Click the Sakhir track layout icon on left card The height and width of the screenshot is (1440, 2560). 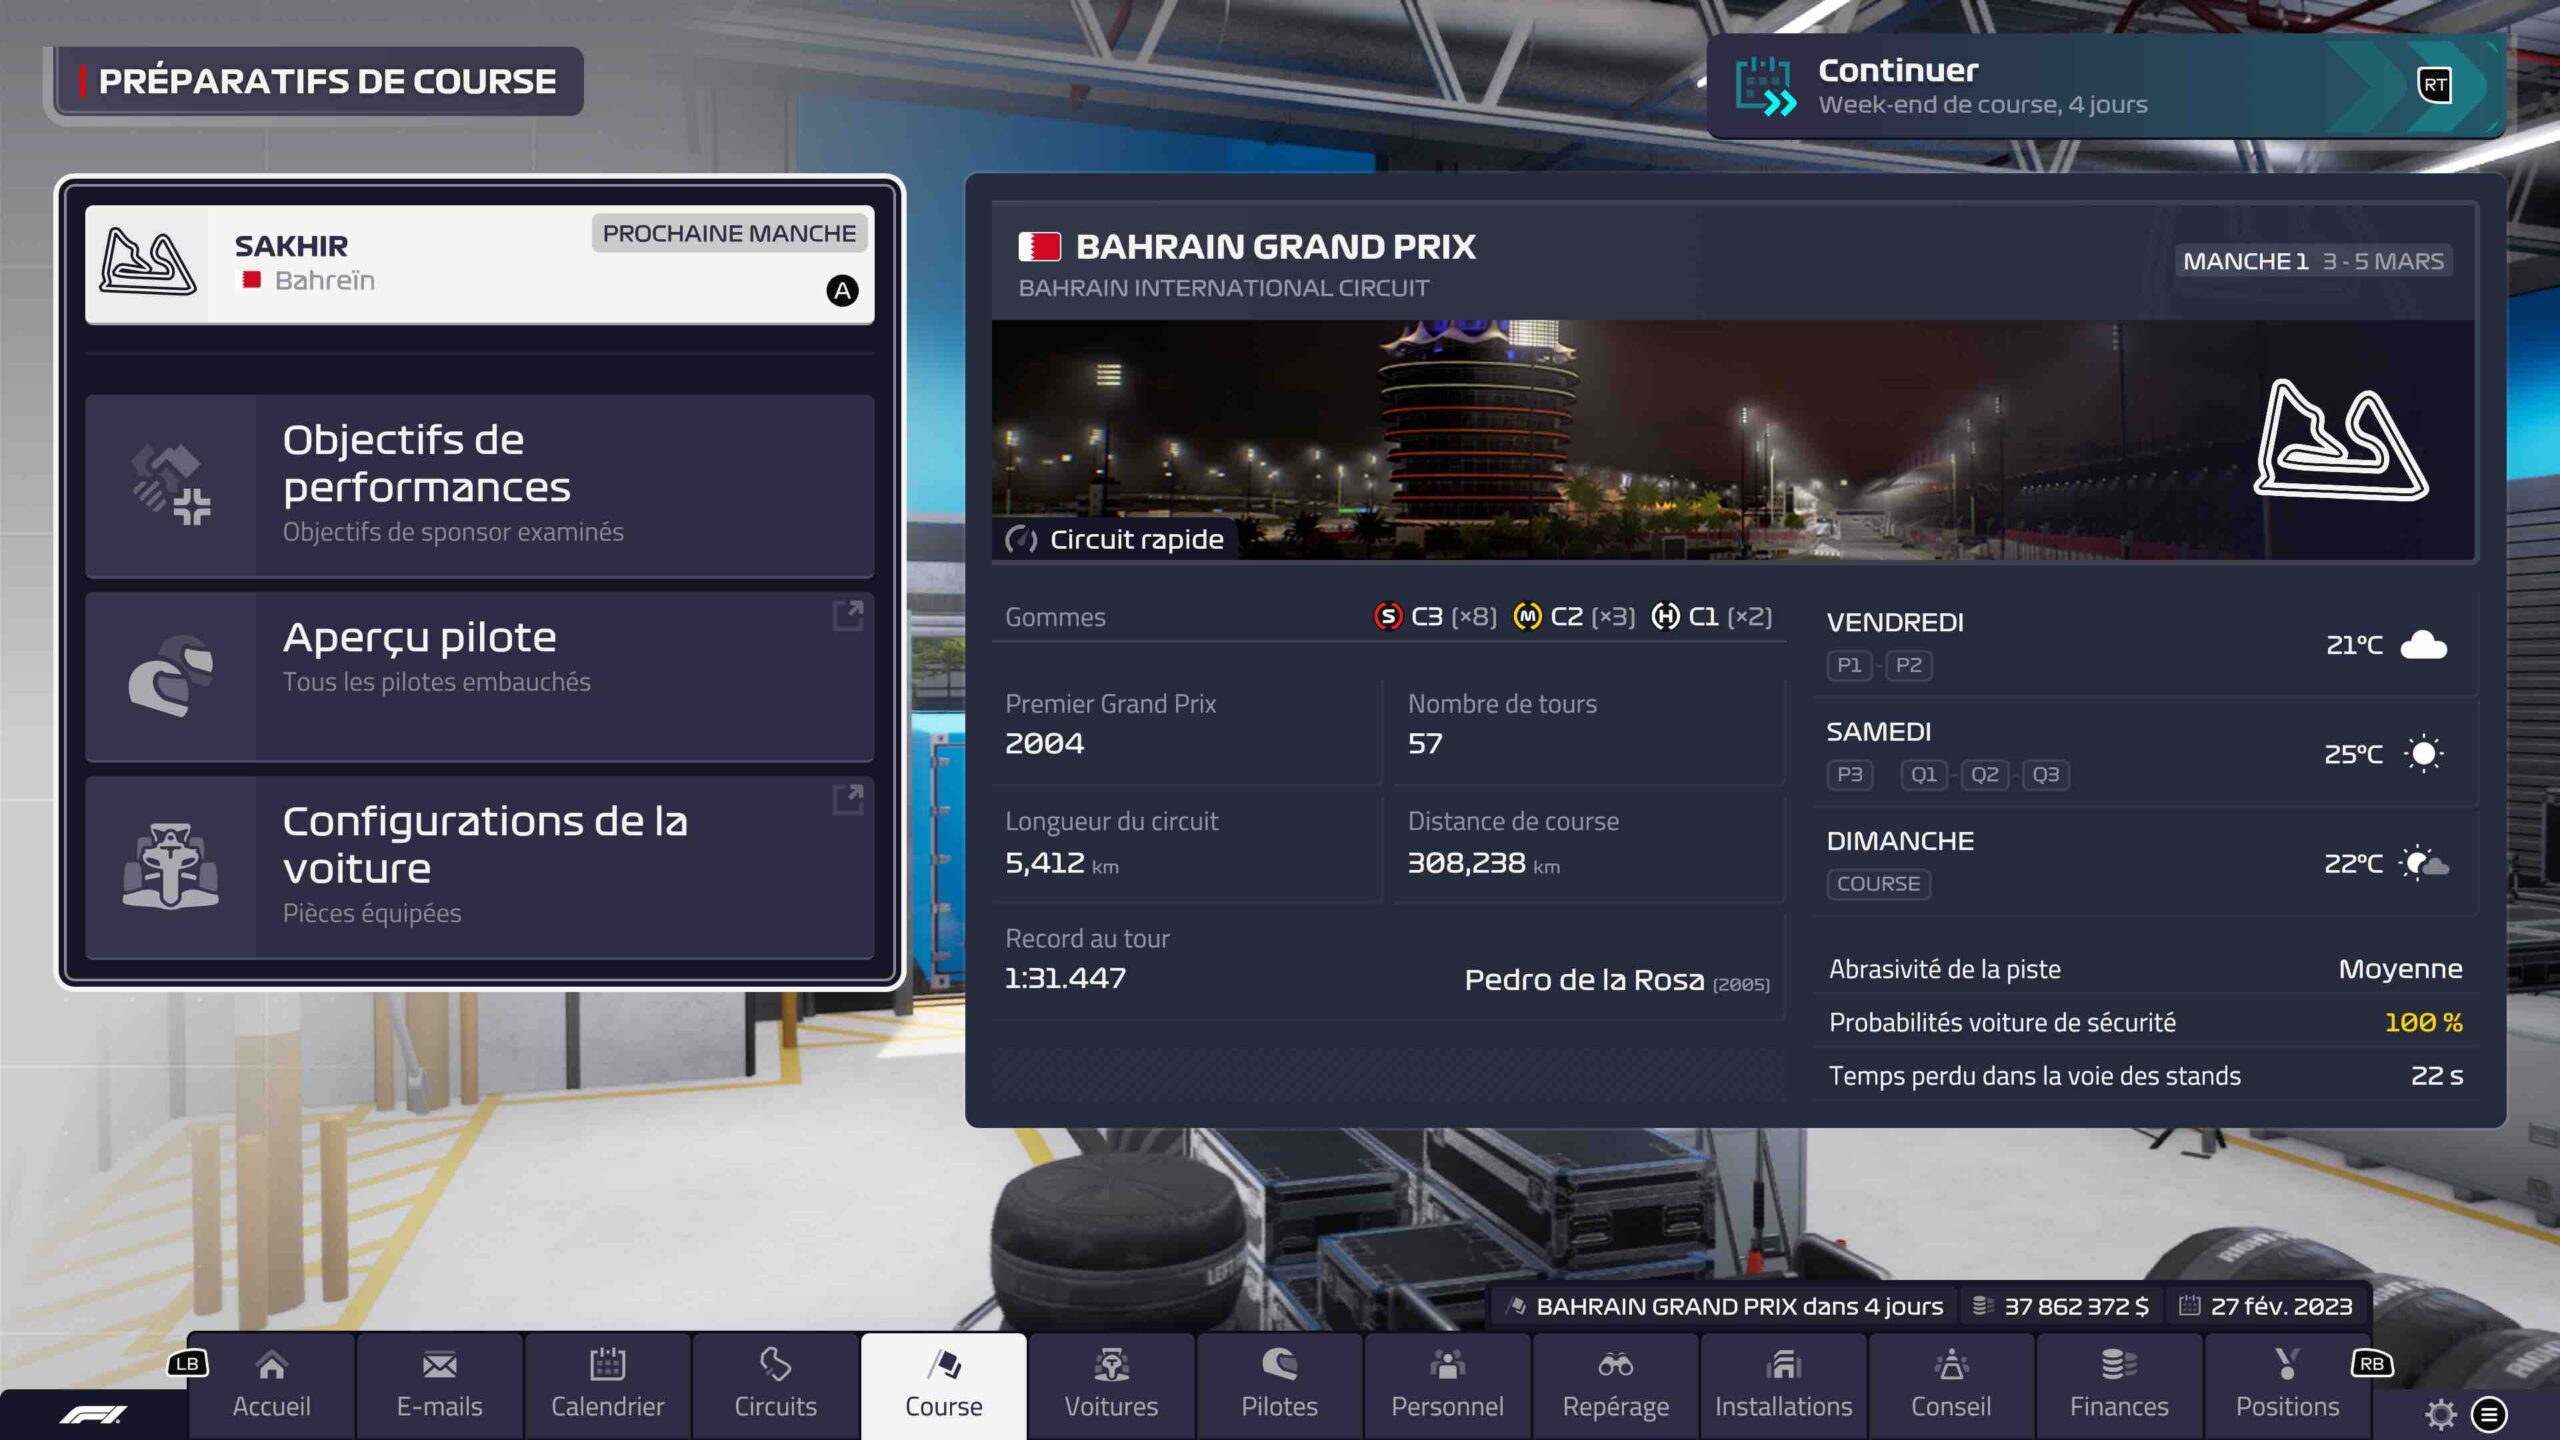tap(148, 262)
